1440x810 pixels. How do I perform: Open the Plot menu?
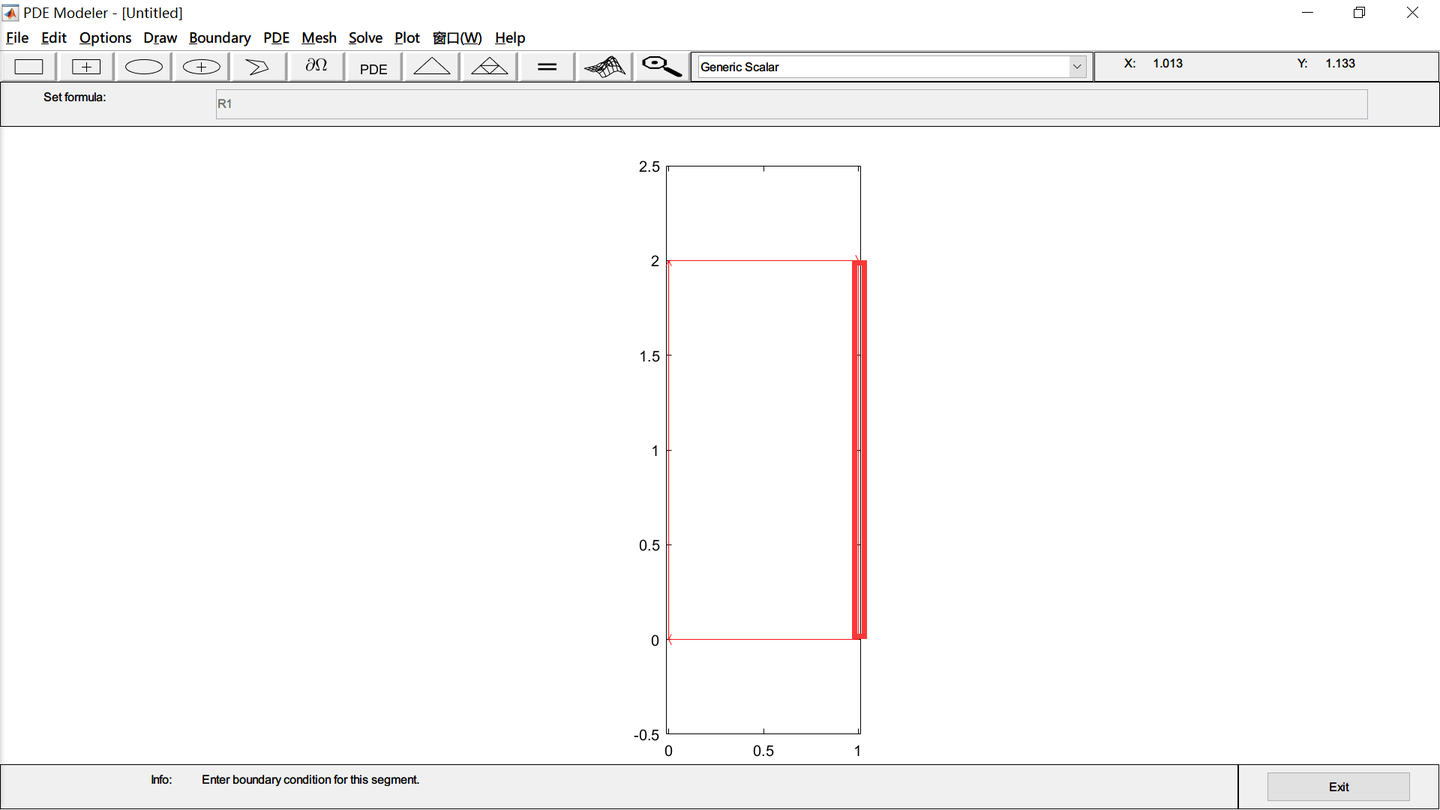point(406,37)
